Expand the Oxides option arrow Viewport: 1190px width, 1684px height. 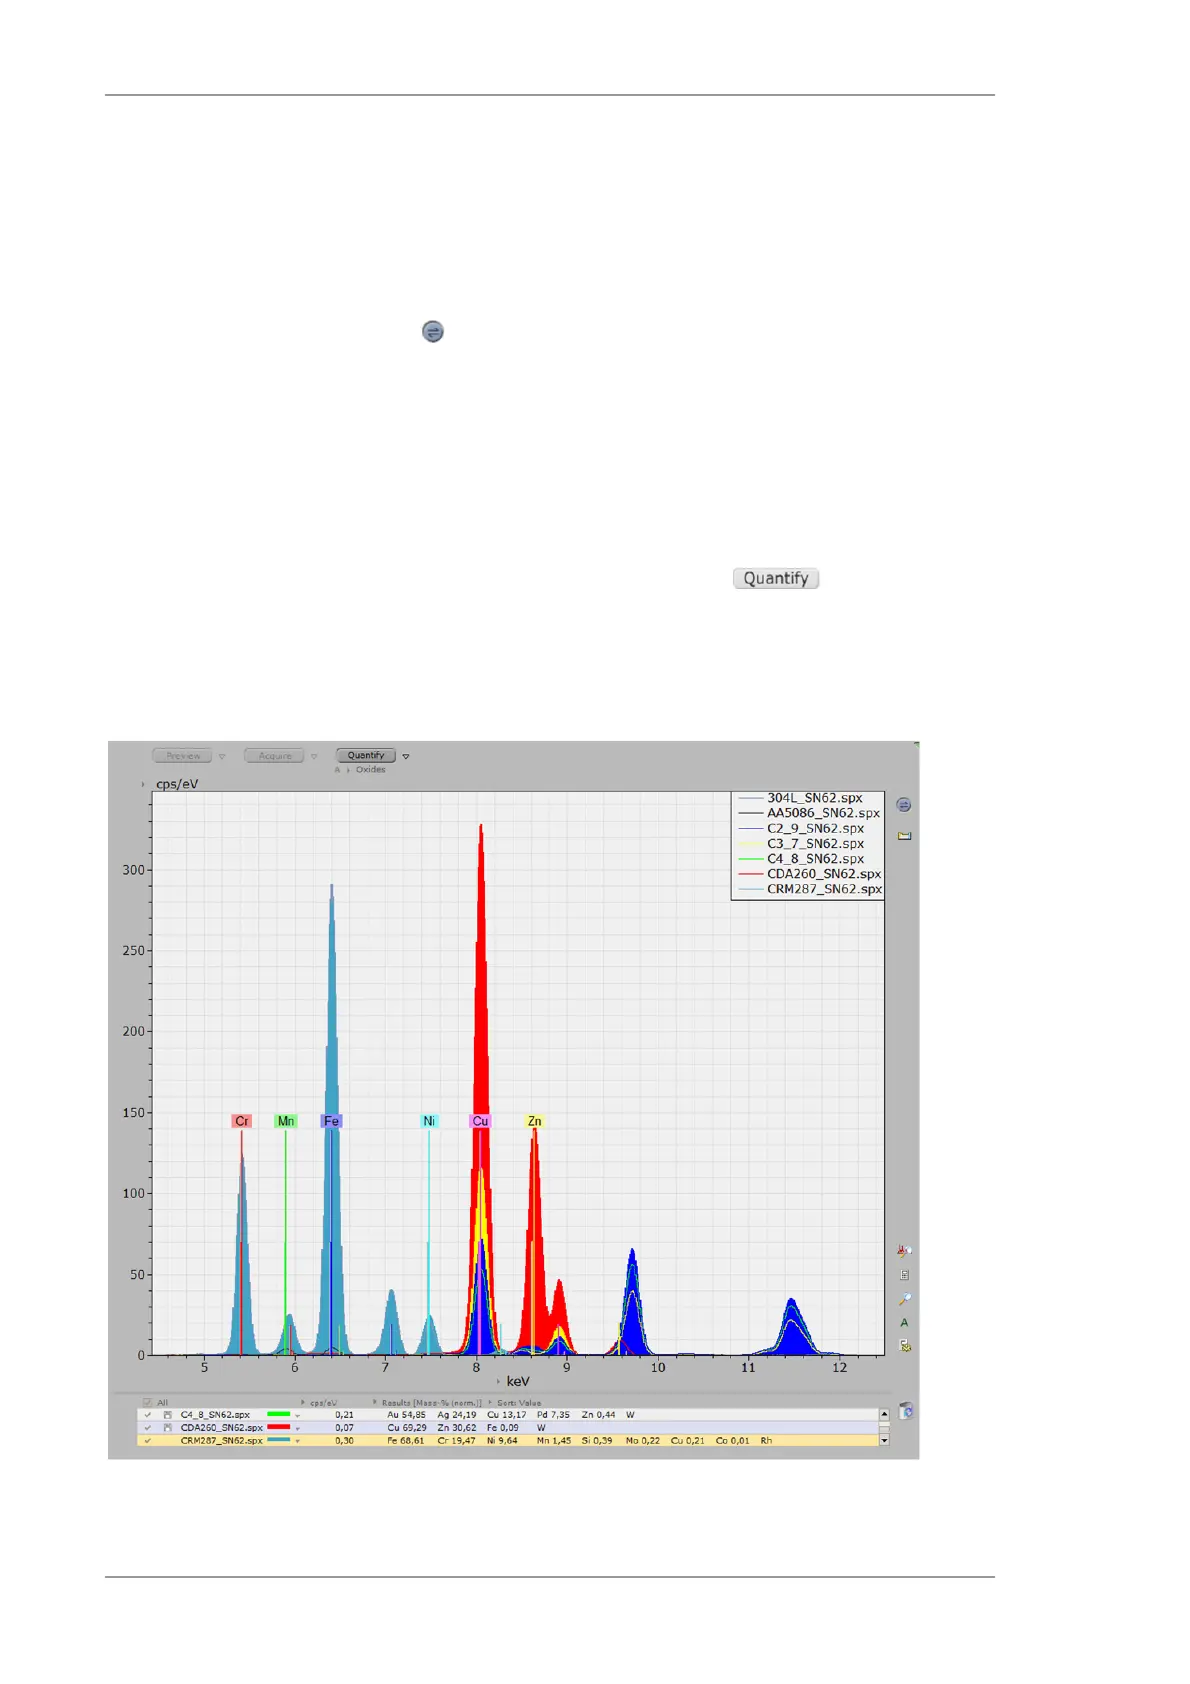(348, 770)
